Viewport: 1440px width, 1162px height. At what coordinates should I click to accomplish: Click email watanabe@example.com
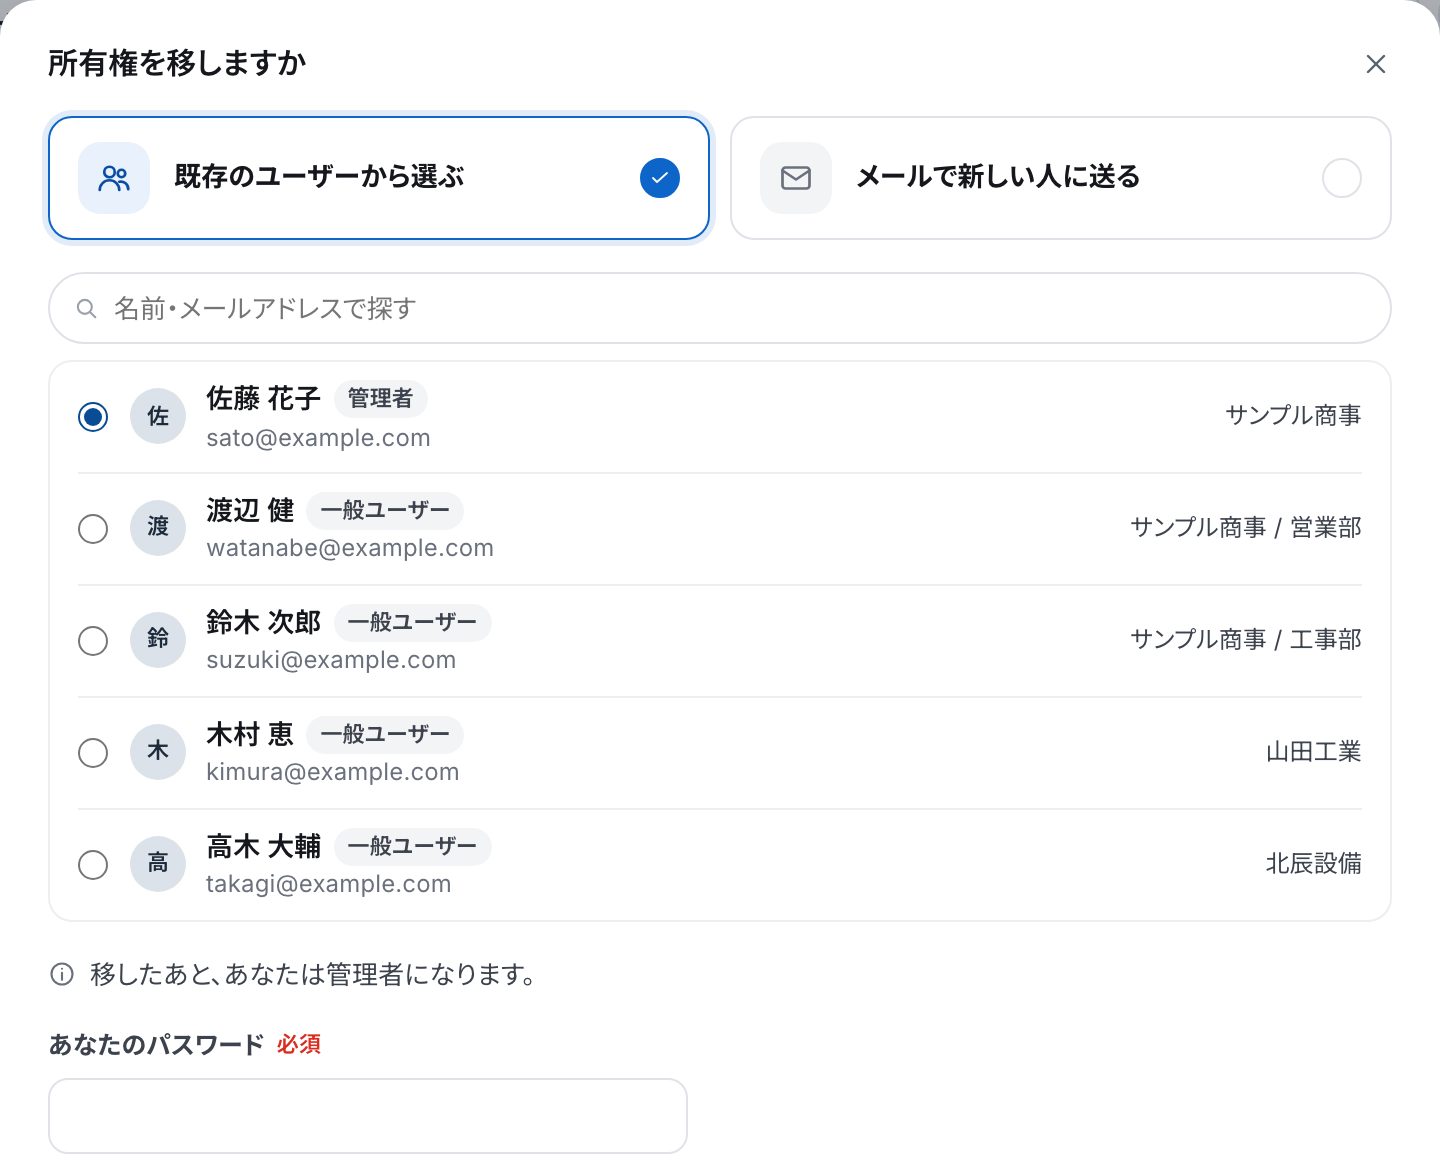[x=350, y=548]
